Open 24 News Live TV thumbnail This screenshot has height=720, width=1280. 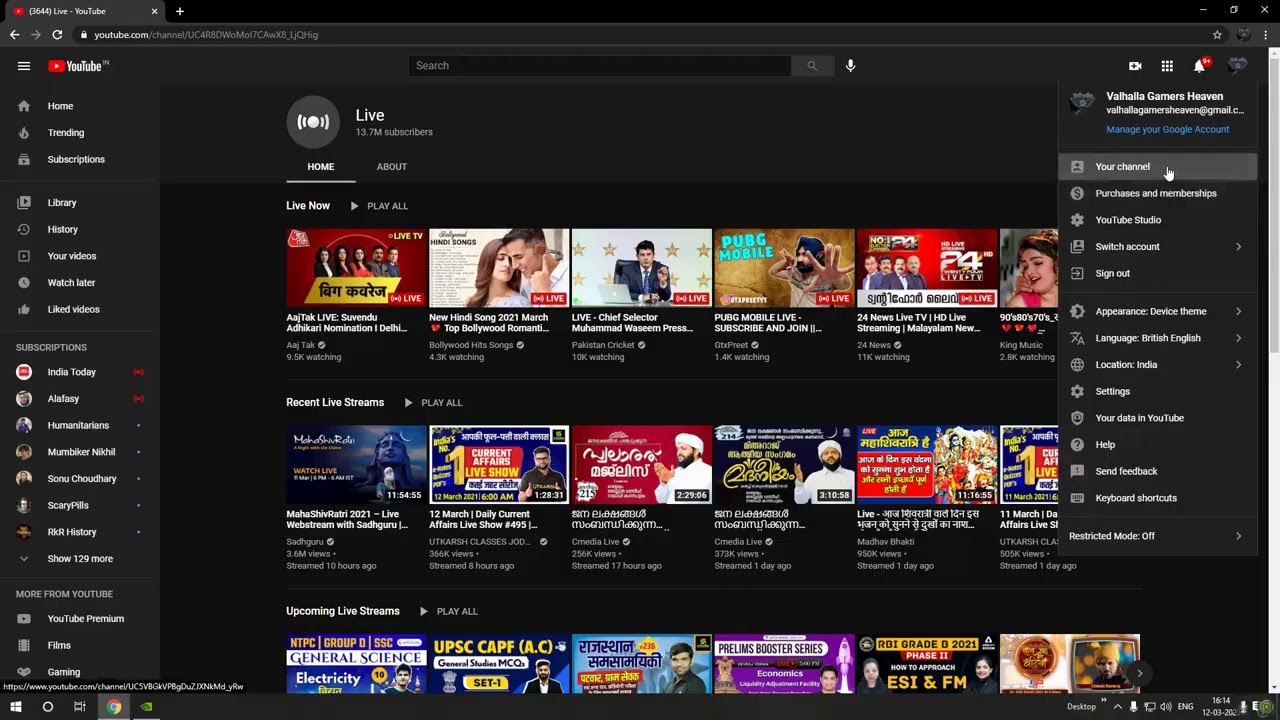pos(927,268)
